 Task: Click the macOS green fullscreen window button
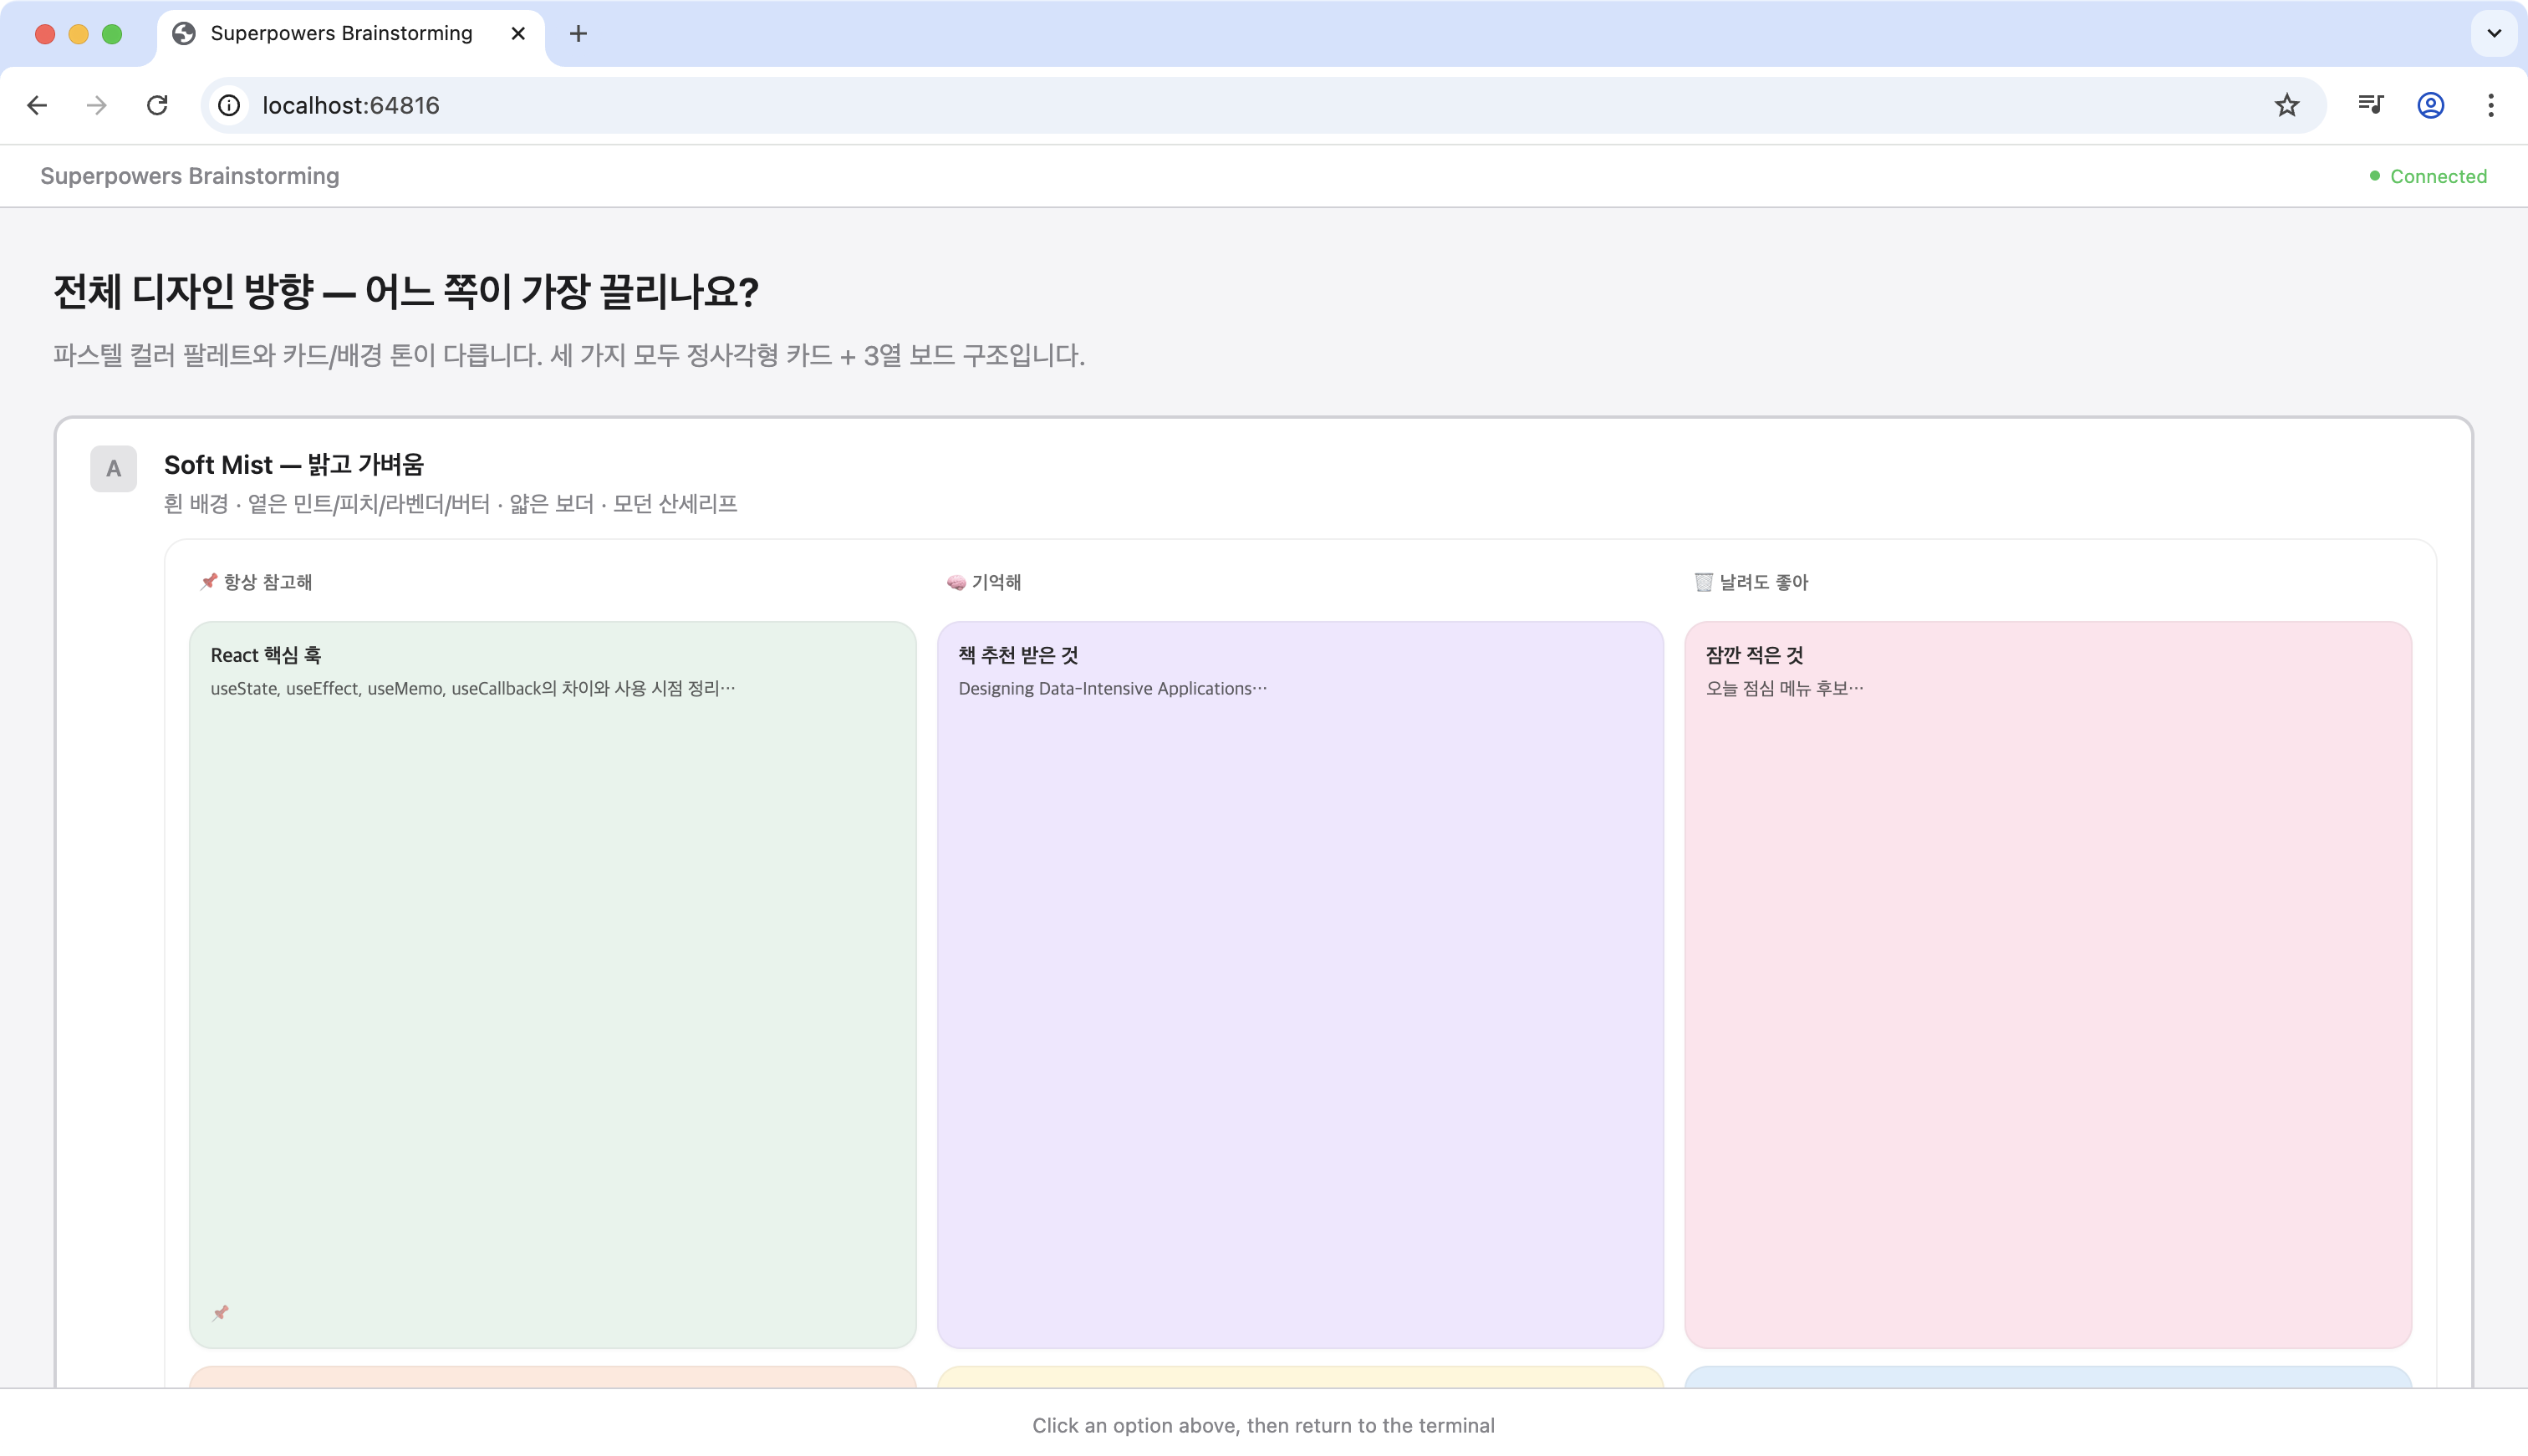[x=112, y=34]
